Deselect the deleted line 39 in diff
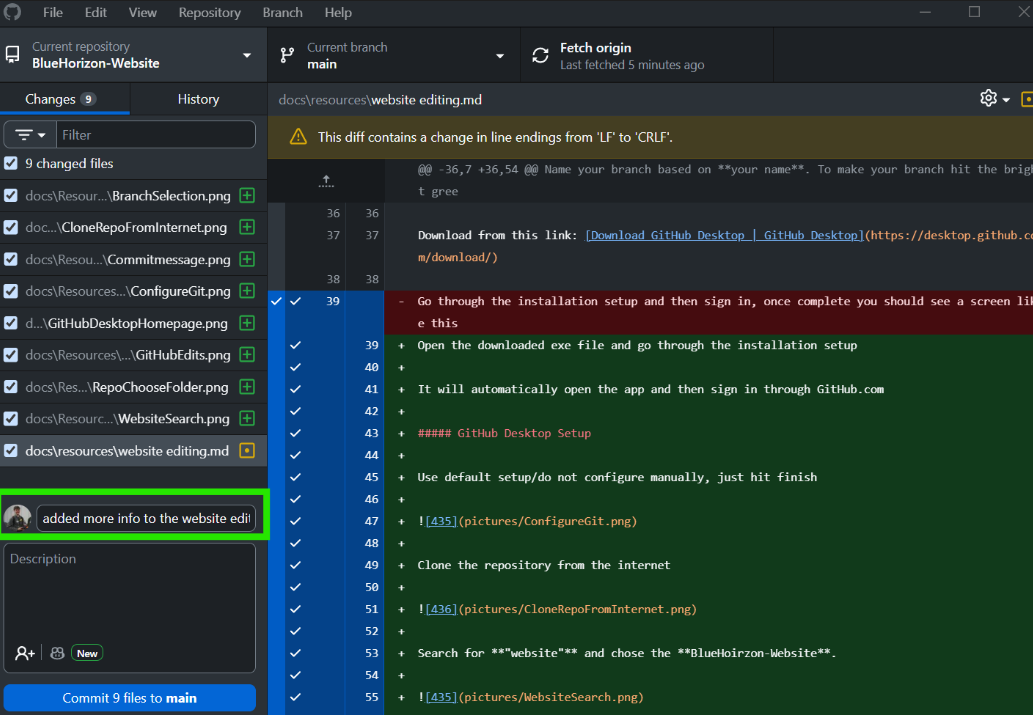 point(296,301)
